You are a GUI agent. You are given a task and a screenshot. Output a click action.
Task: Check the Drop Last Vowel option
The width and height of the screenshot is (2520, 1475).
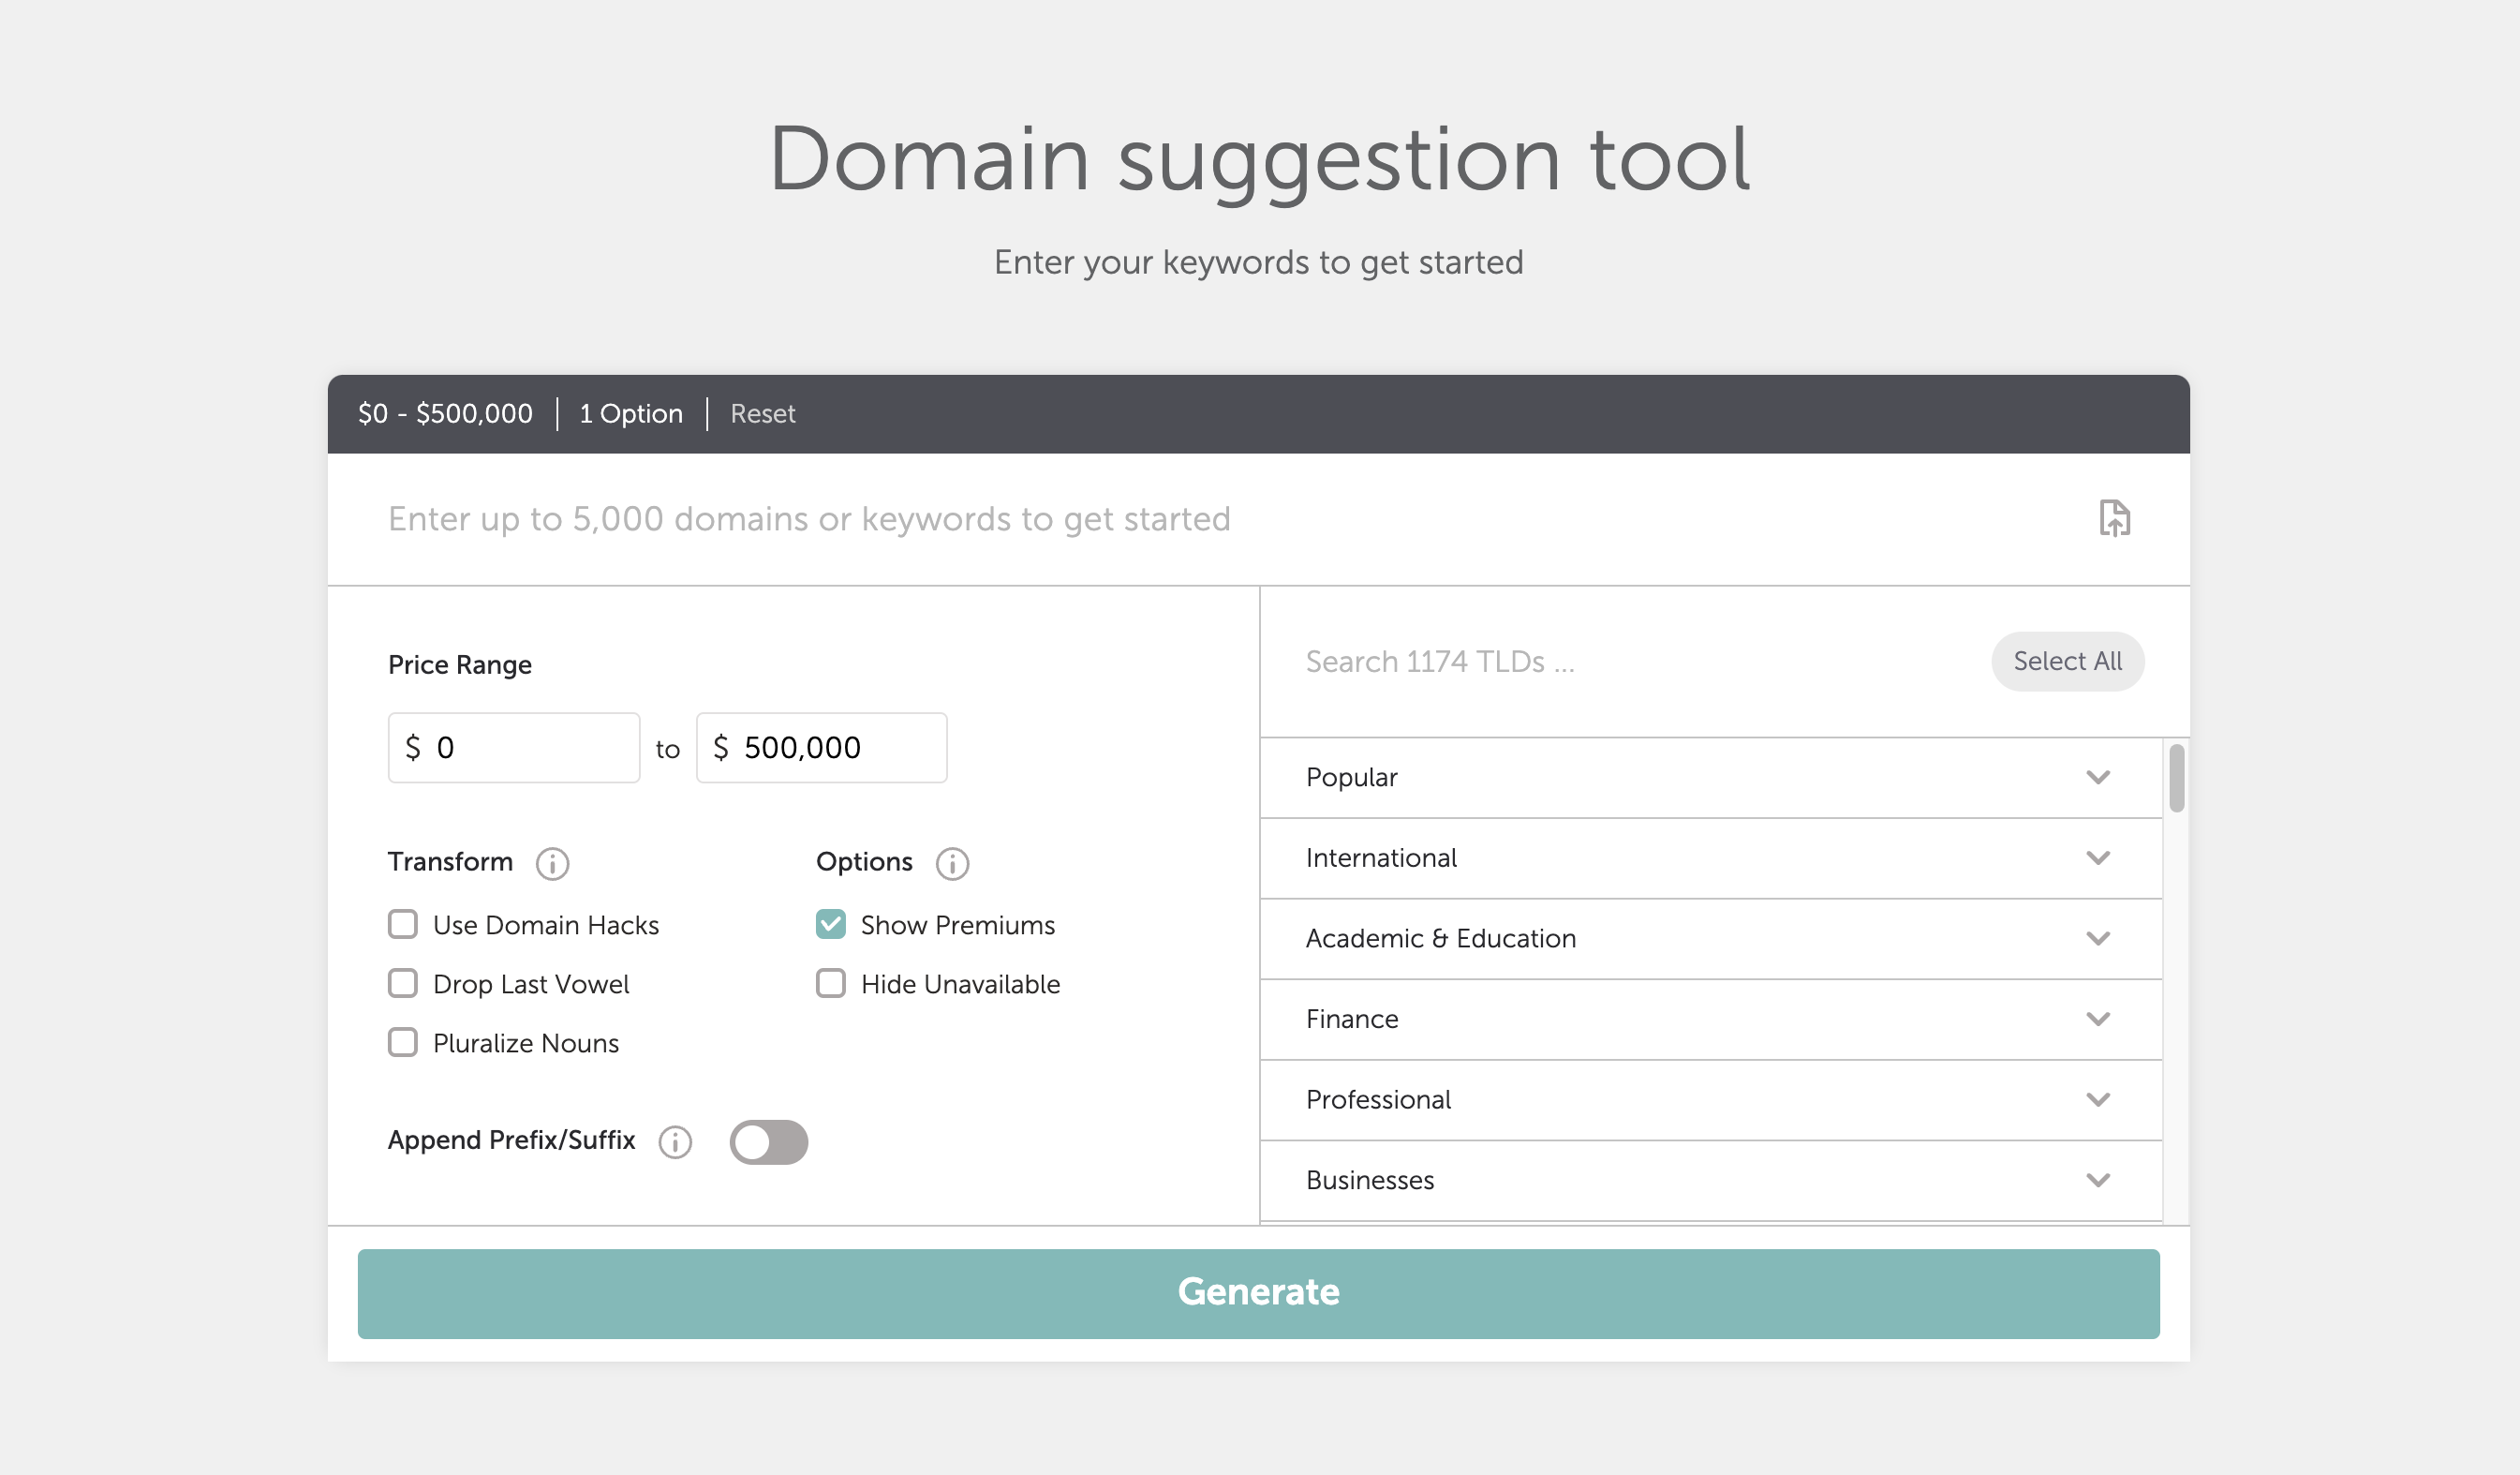point(403,983)
